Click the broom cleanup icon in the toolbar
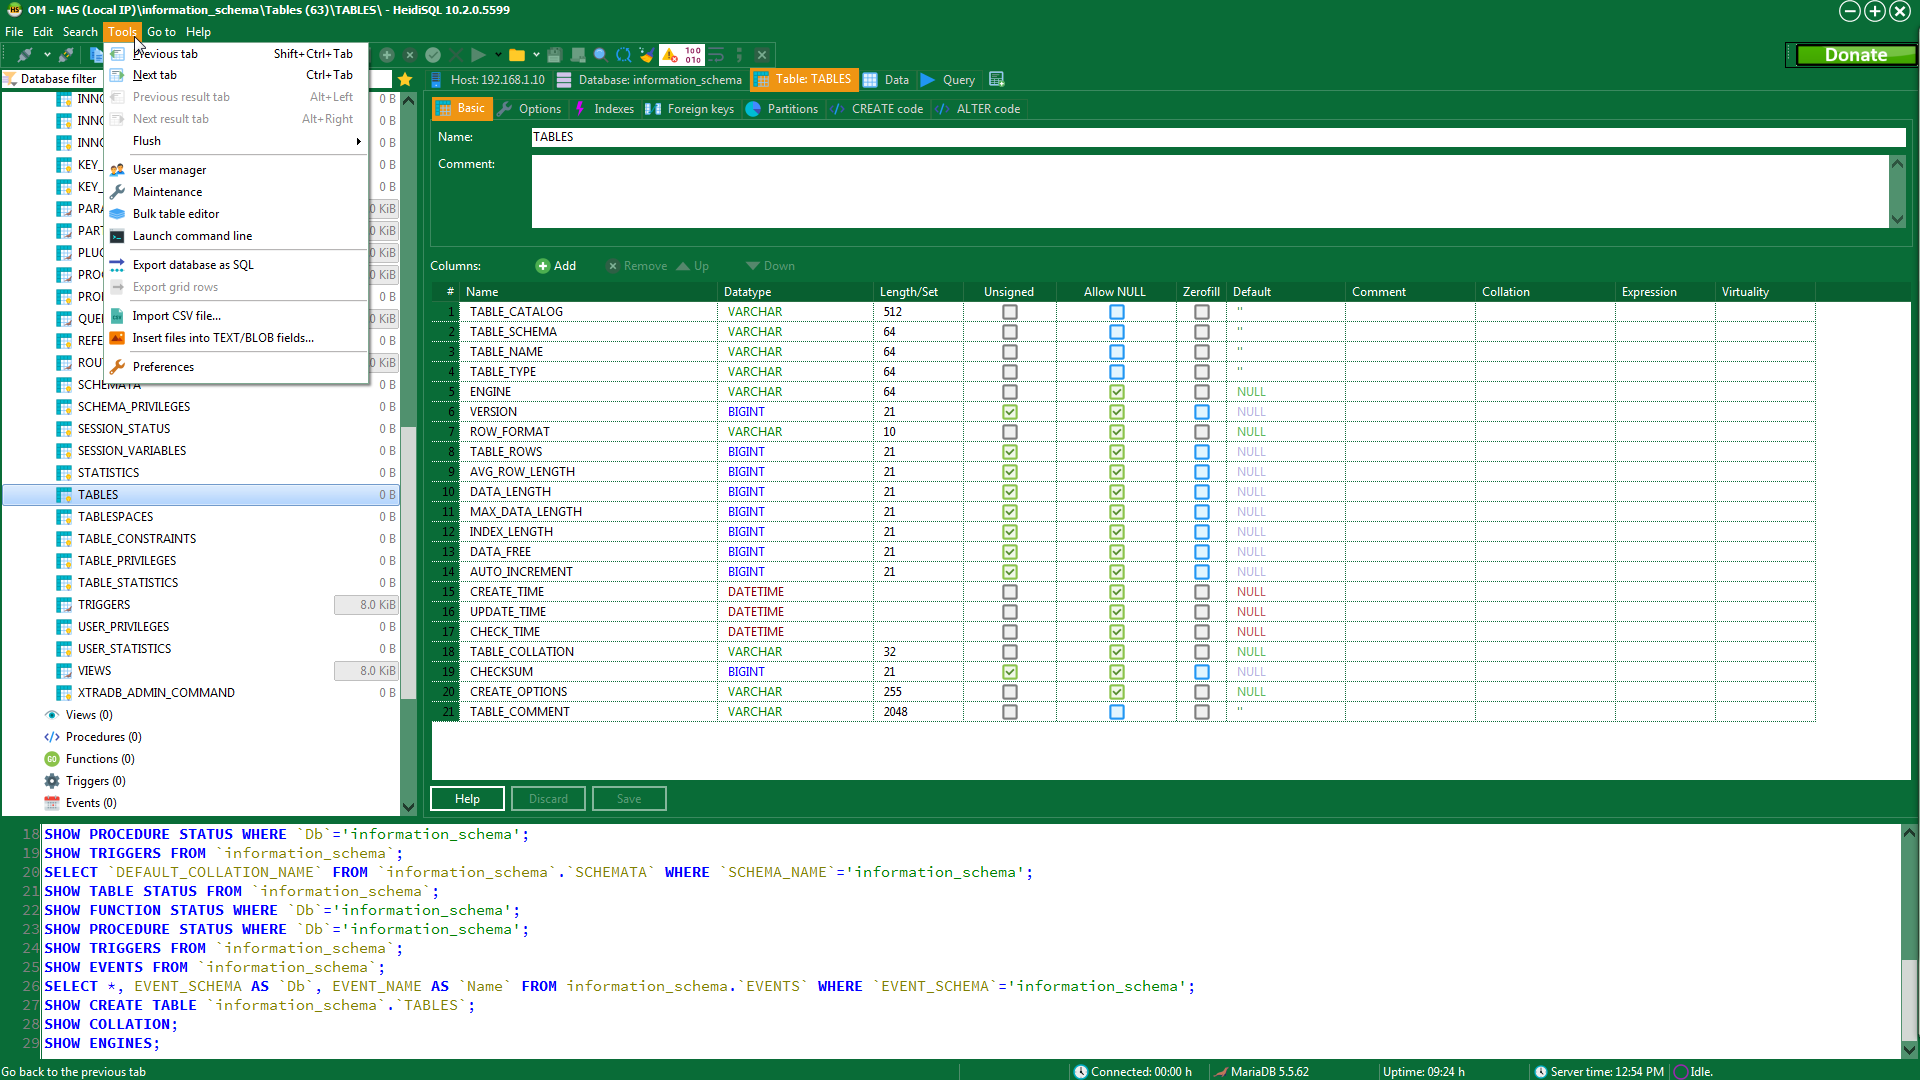Image resolution: width=1920 pixels, height=1080 pixels. (646, 55)
